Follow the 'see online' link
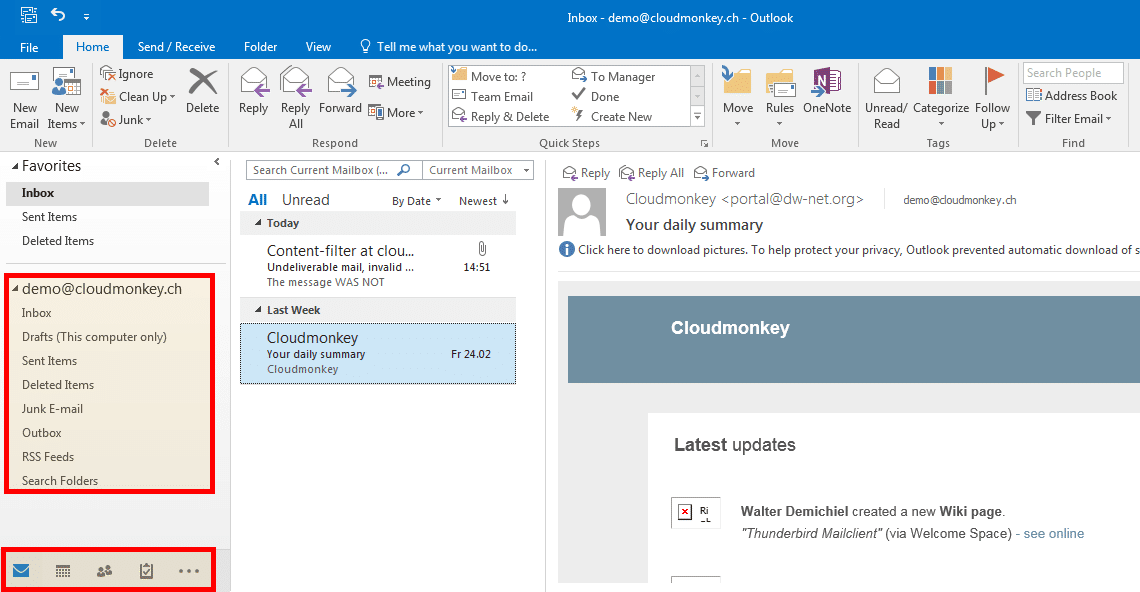Image resolution: width=1140 pixels, height=592 pixels. coord(1053,534)
